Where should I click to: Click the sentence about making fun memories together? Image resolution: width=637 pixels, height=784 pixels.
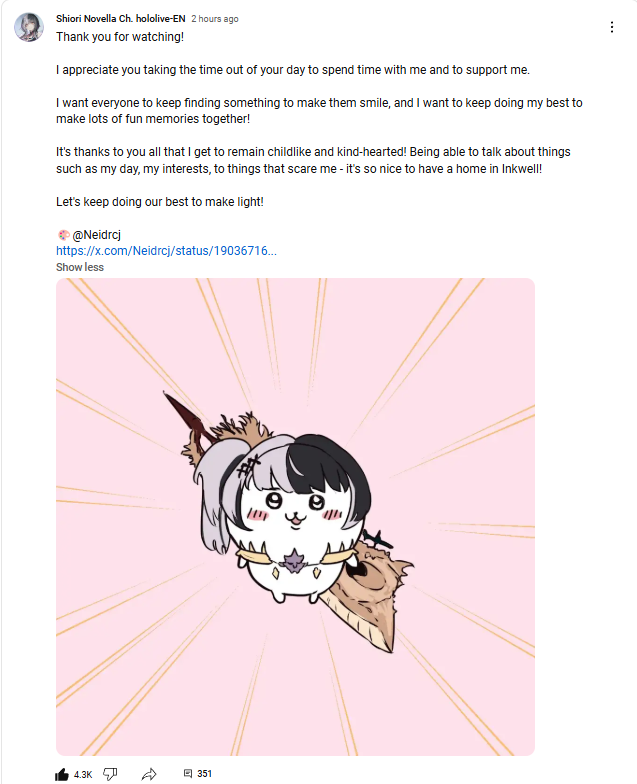[x=319, y=110]
